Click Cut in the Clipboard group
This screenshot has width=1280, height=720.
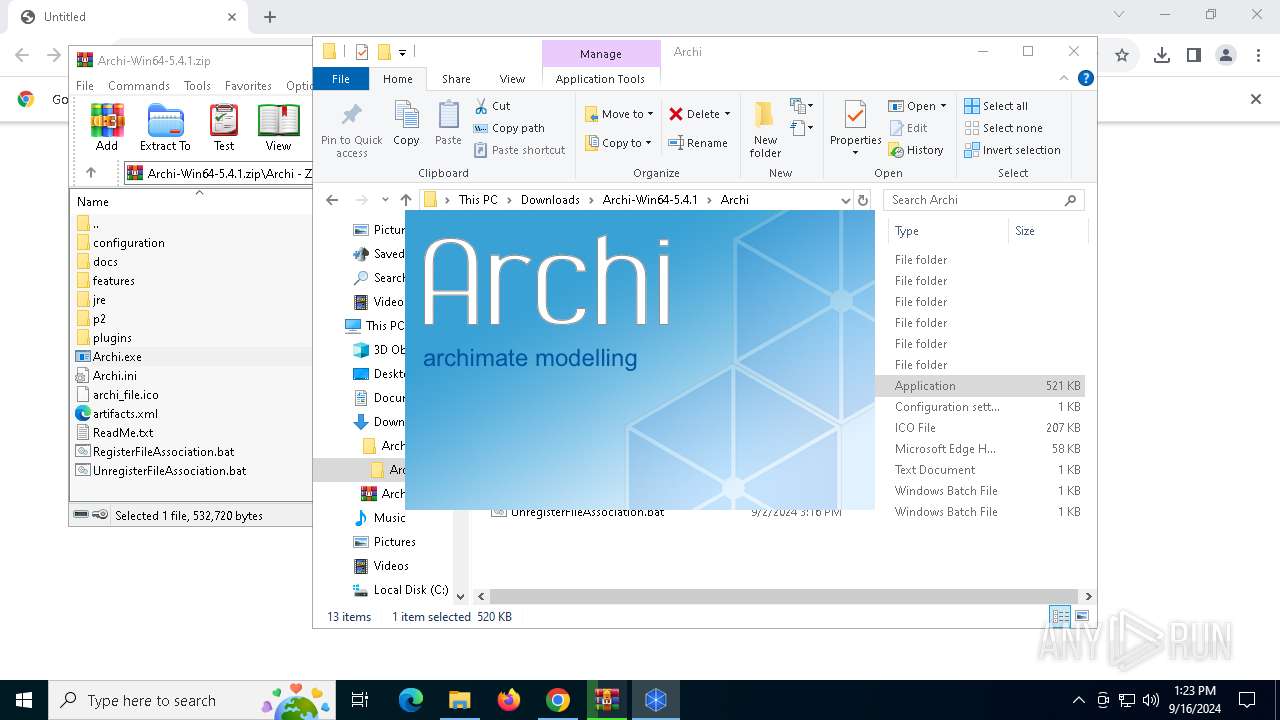(x=492, y=106)
